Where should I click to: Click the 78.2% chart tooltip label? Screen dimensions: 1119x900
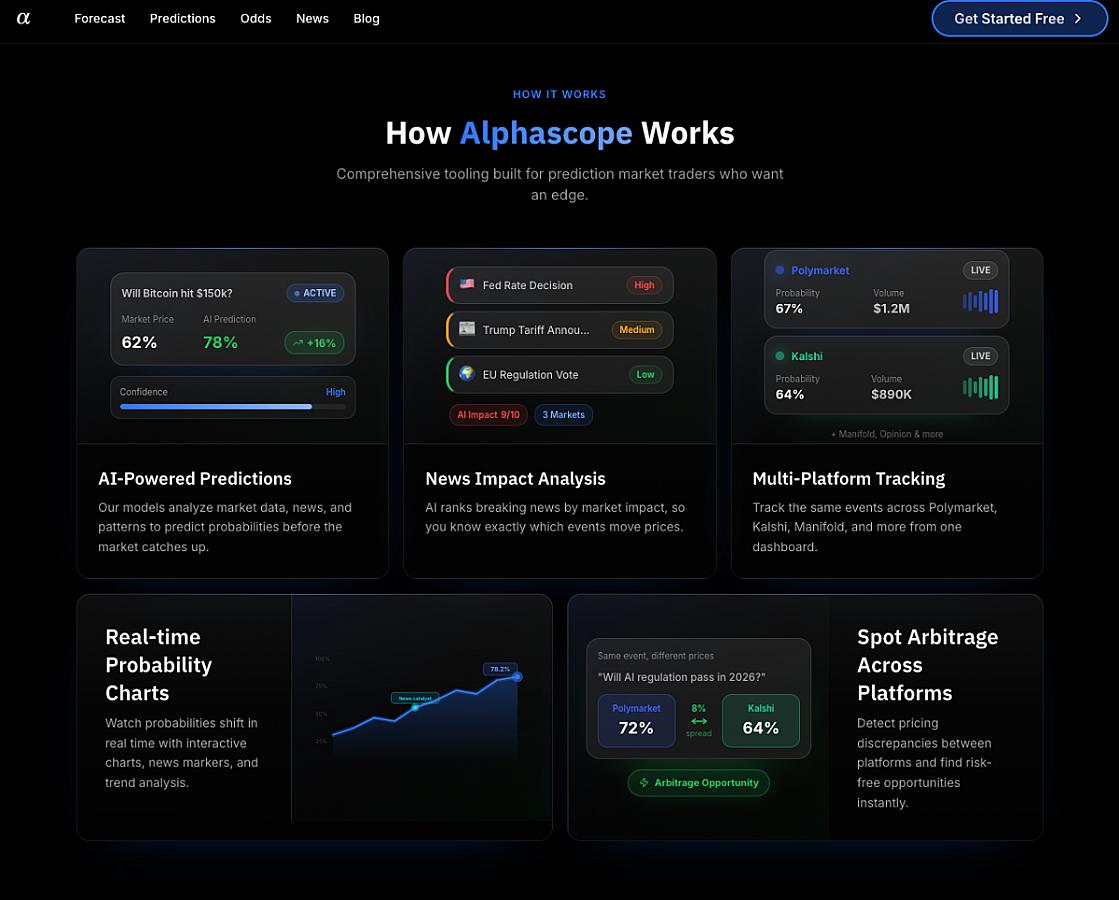500,669
